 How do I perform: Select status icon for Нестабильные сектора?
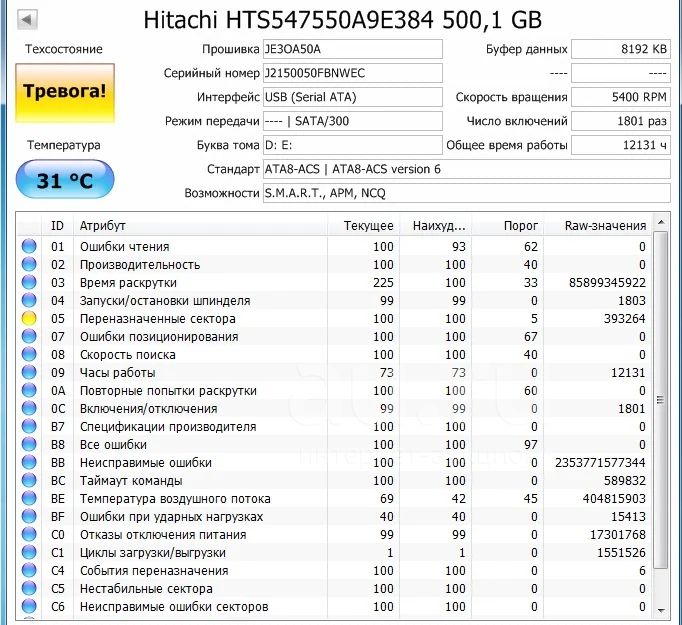click(29, 588)
